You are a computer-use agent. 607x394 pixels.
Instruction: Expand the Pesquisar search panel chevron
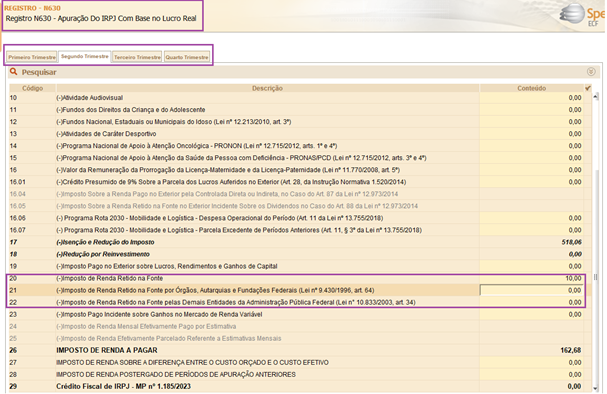click(x=591, y=72)
